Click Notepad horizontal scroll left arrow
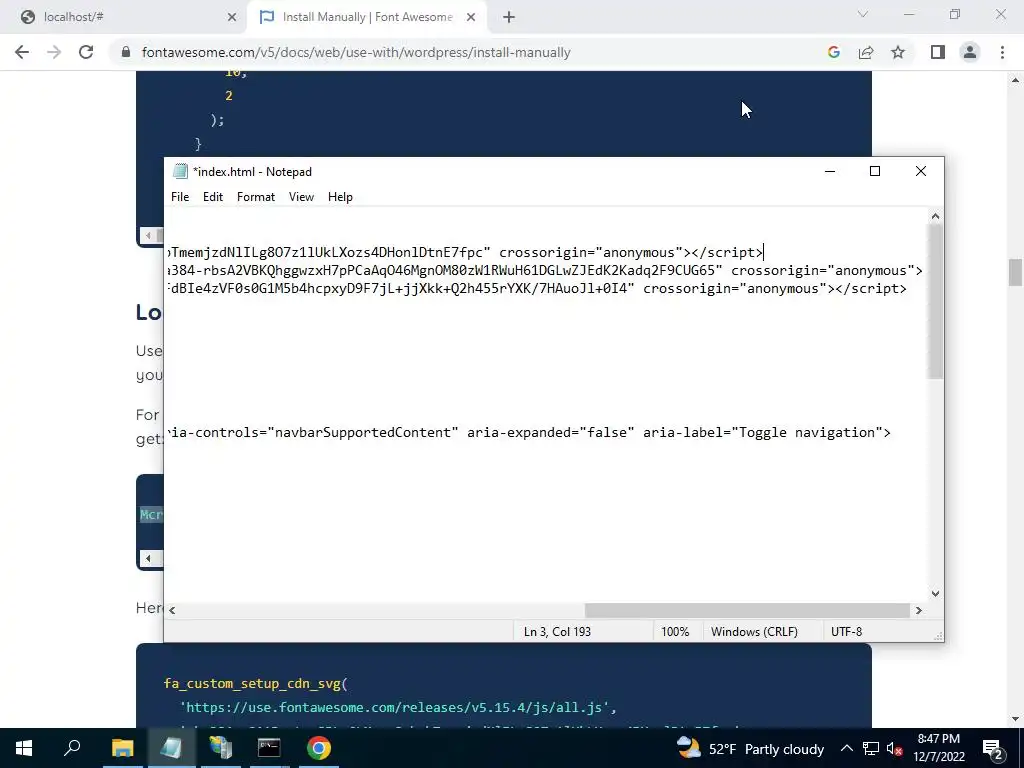 click(x=172, y=610)
